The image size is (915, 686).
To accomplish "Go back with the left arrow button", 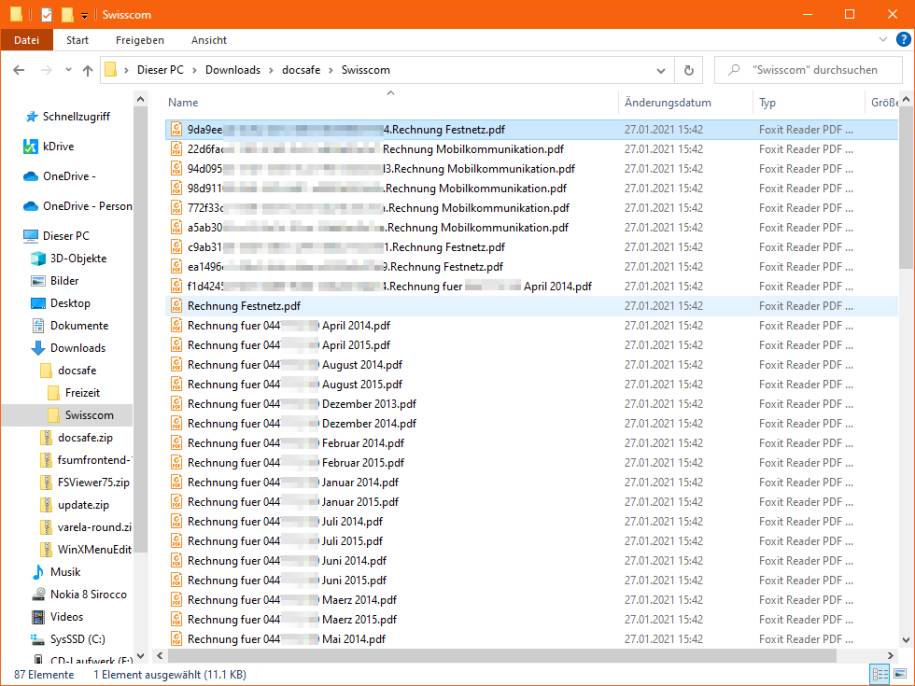I will (19, 71).
